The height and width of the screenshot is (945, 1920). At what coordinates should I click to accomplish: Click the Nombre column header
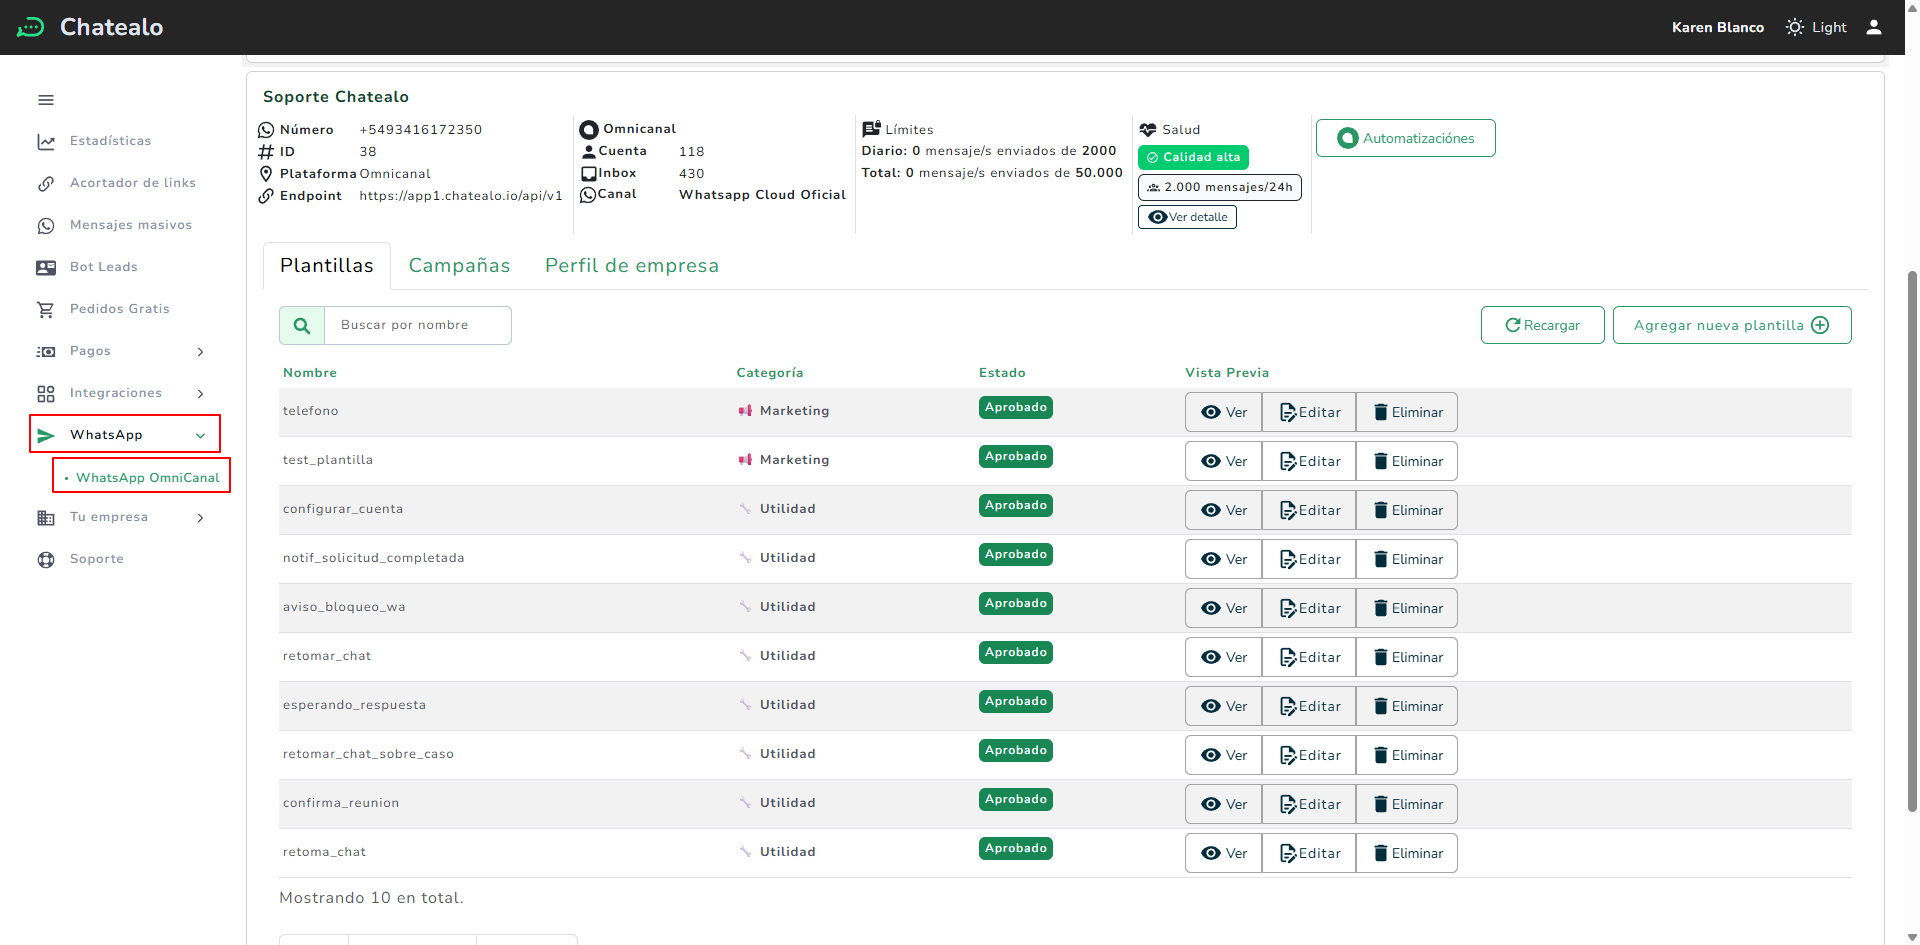310,373
